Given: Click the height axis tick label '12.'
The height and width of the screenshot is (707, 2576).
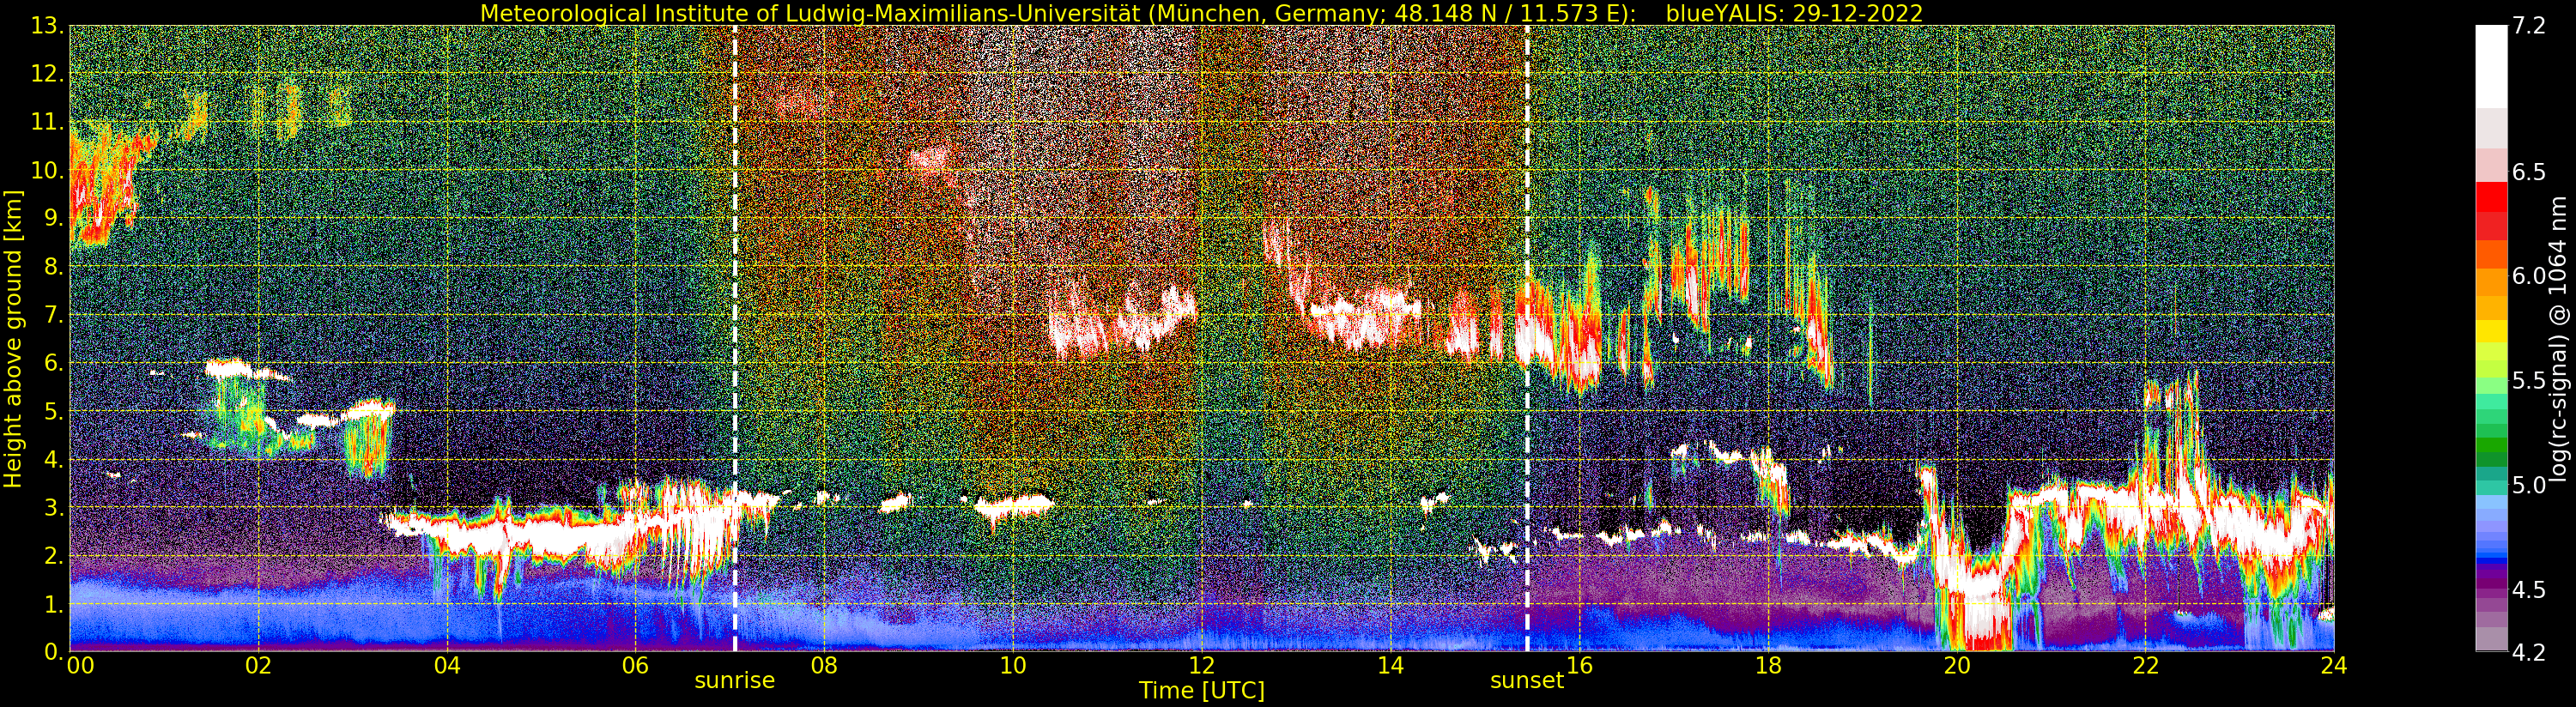Looking at the screenshot, I should pos(47,74).
